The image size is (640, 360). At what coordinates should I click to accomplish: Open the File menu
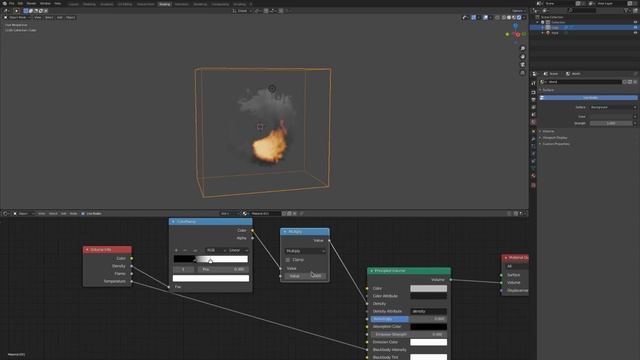pos(11,3)
